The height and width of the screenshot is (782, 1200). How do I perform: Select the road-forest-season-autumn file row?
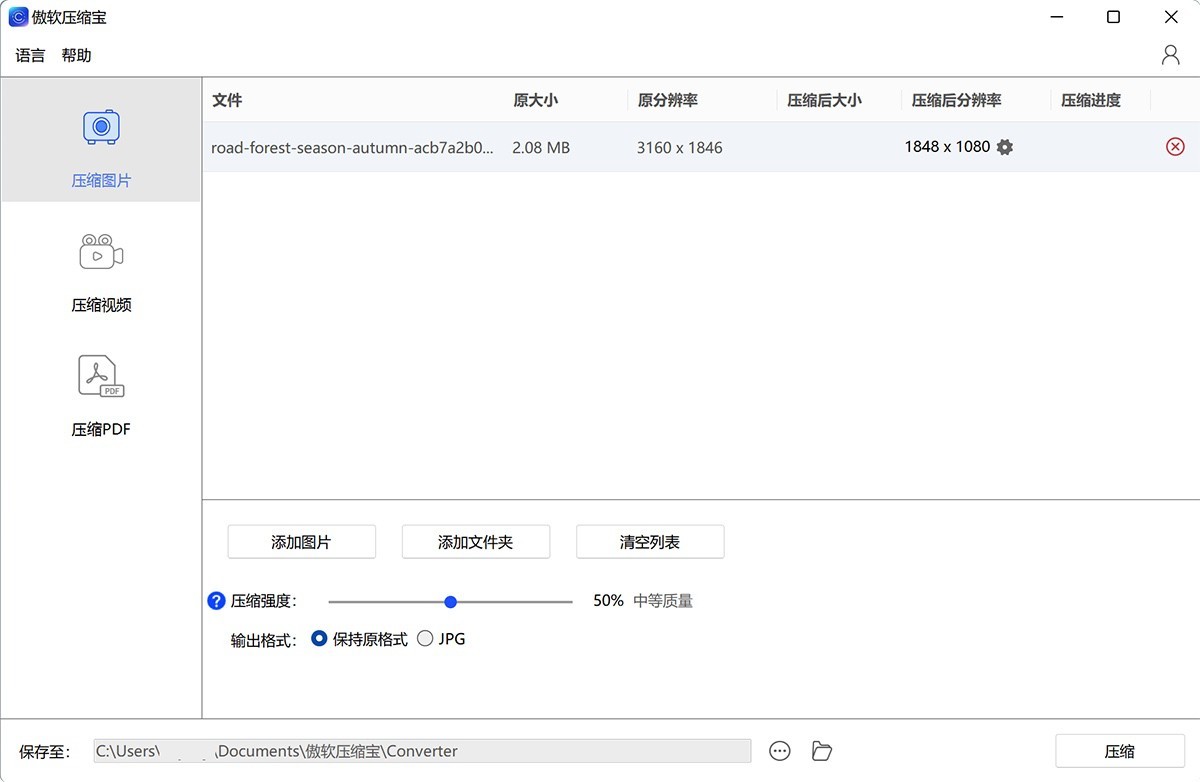click(x=350, y=147)
